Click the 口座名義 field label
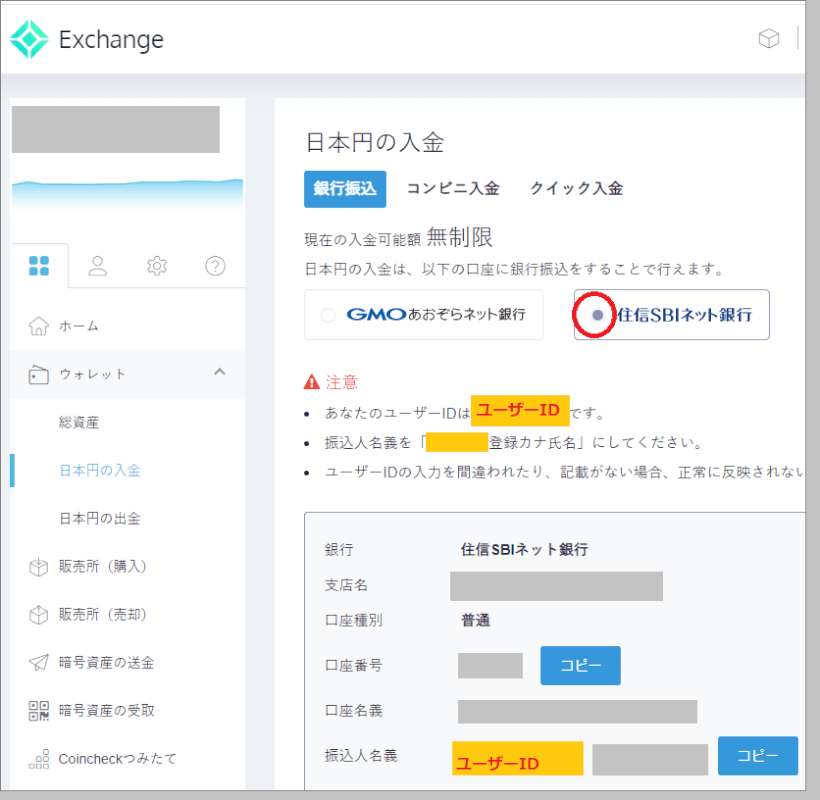820x800 pixels. click(354, 711)
